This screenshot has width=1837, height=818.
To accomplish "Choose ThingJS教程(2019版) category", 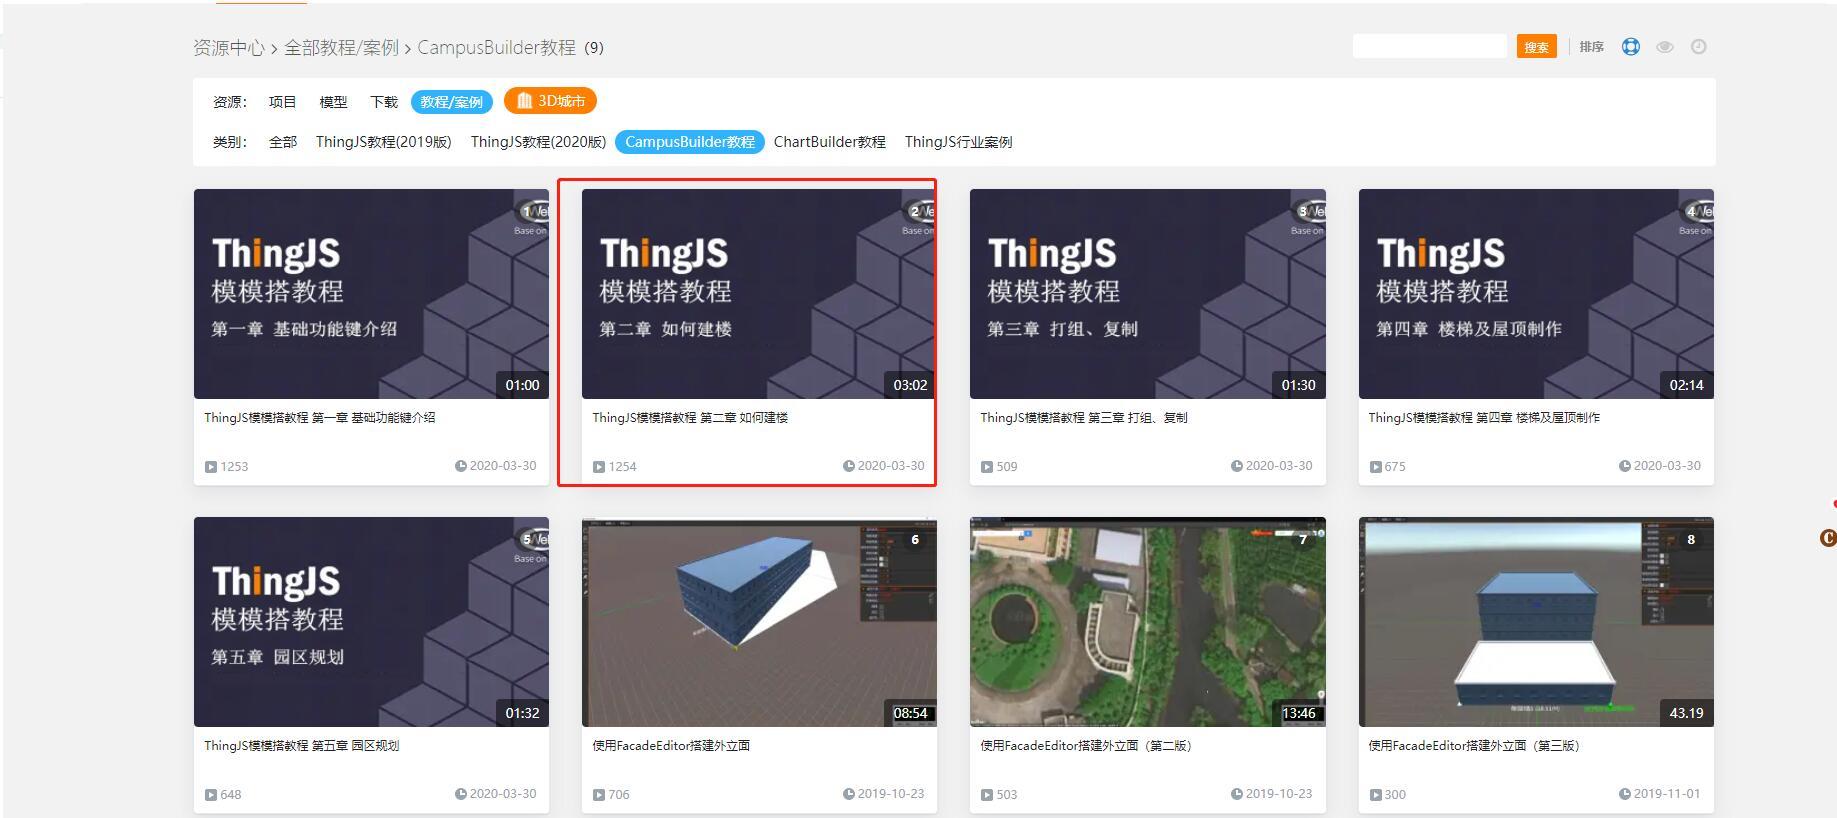I will click(x=384, y=142).
